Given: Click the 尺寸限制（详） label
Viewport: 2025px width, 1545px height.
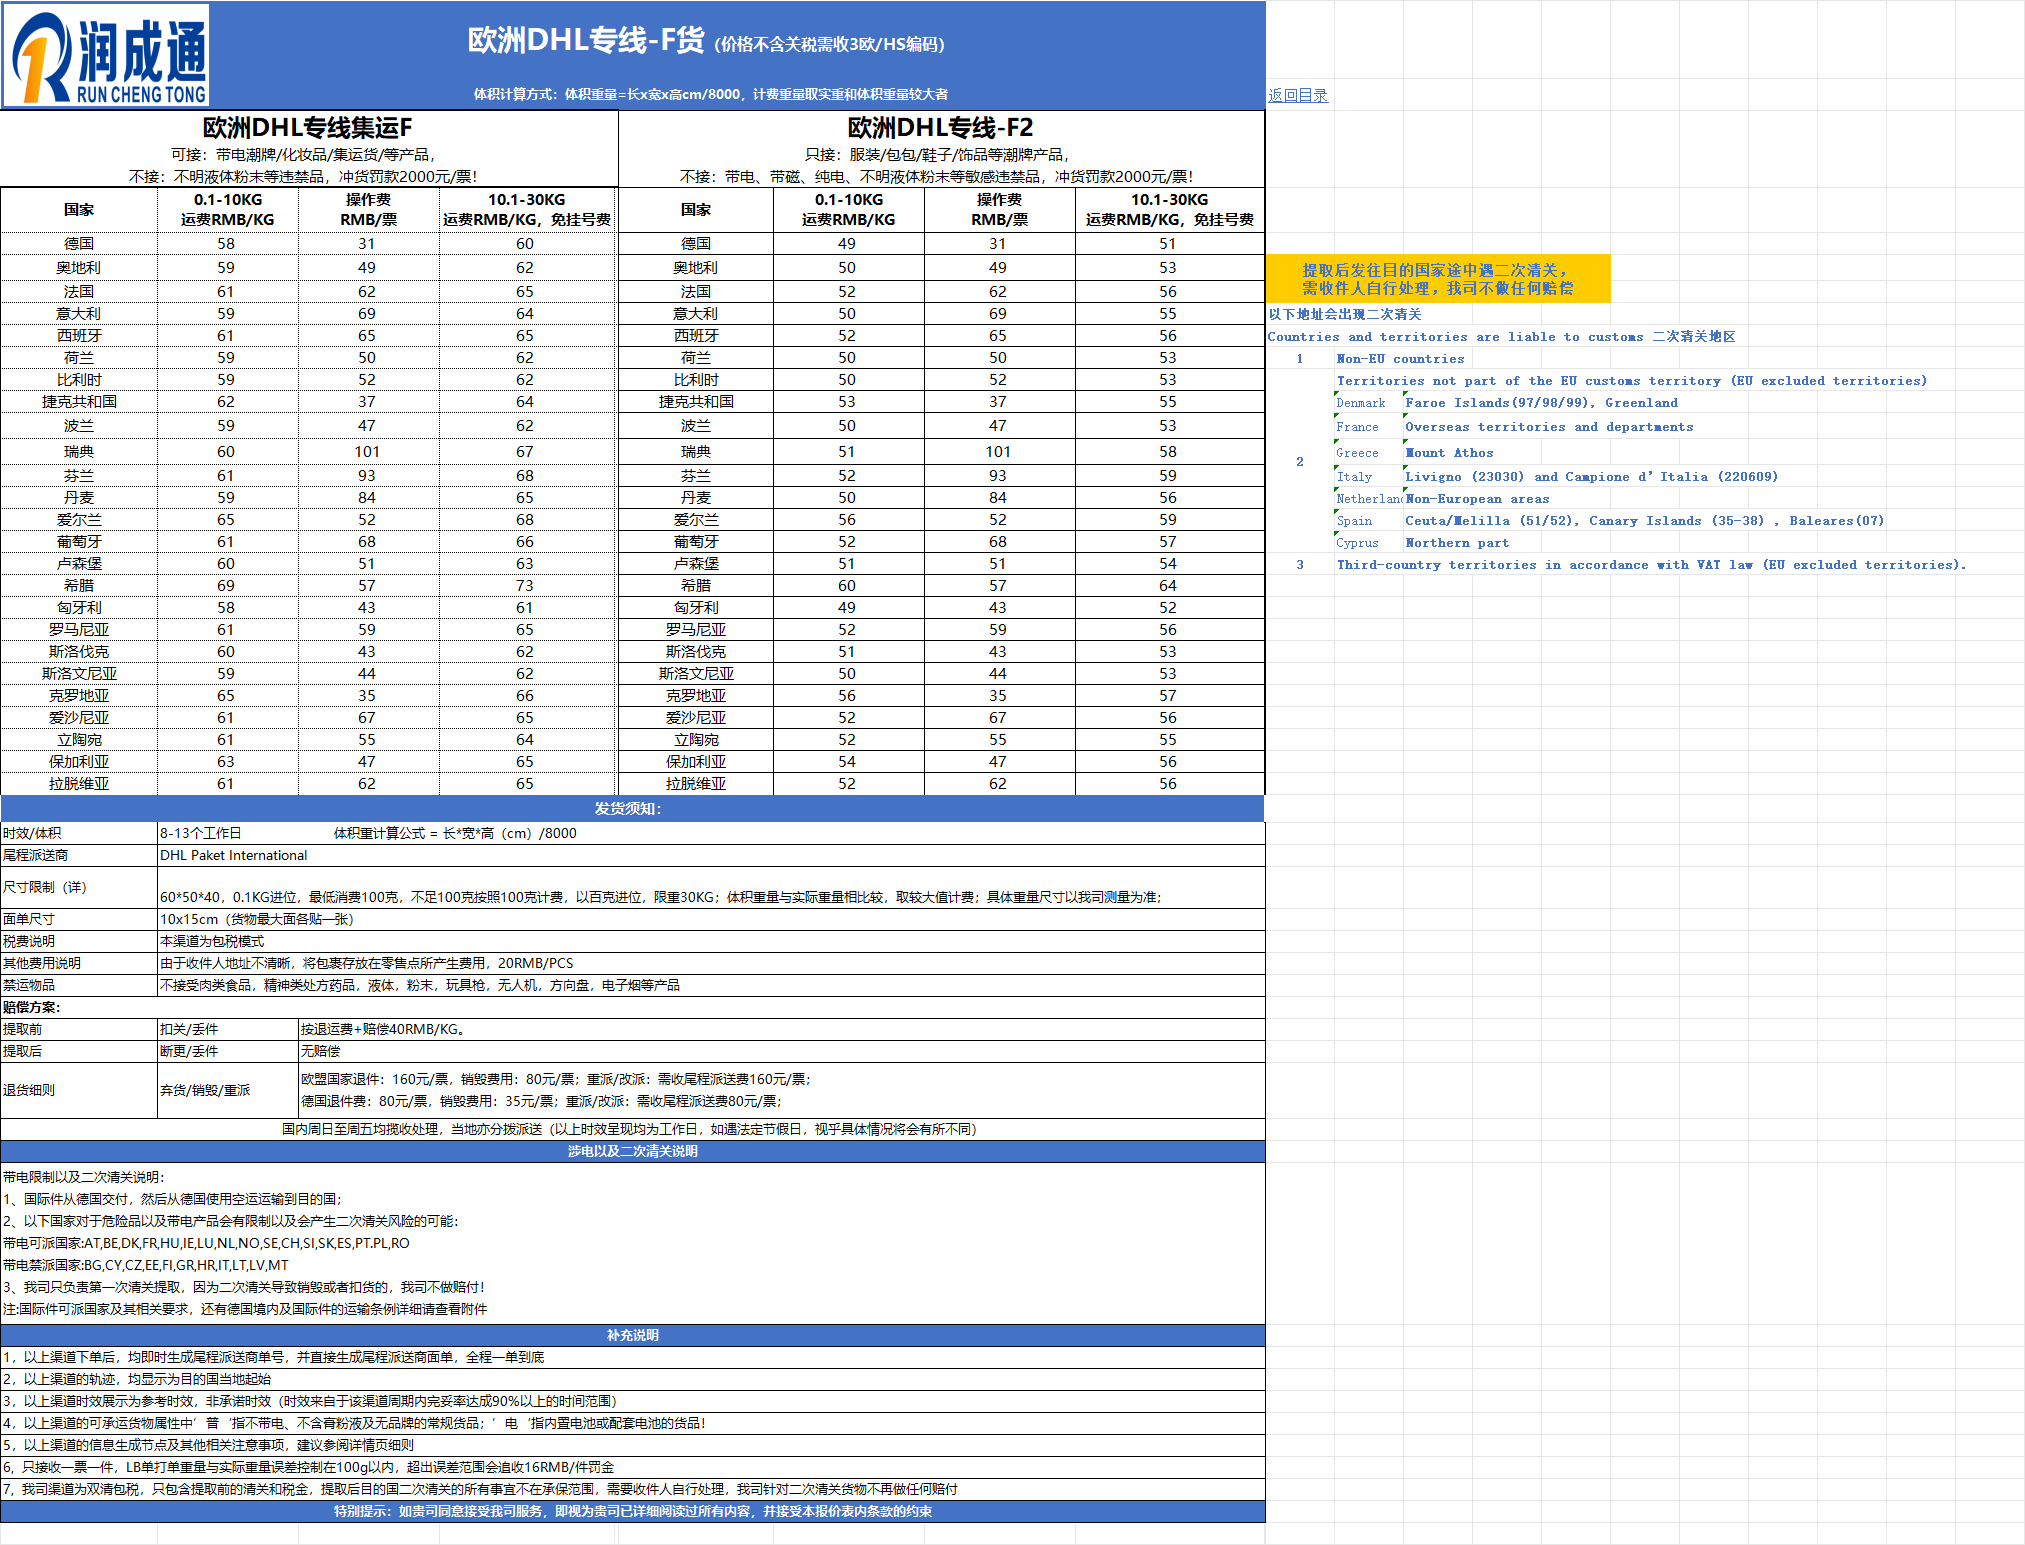Looking at the screenshot, I should coord(45,887).
